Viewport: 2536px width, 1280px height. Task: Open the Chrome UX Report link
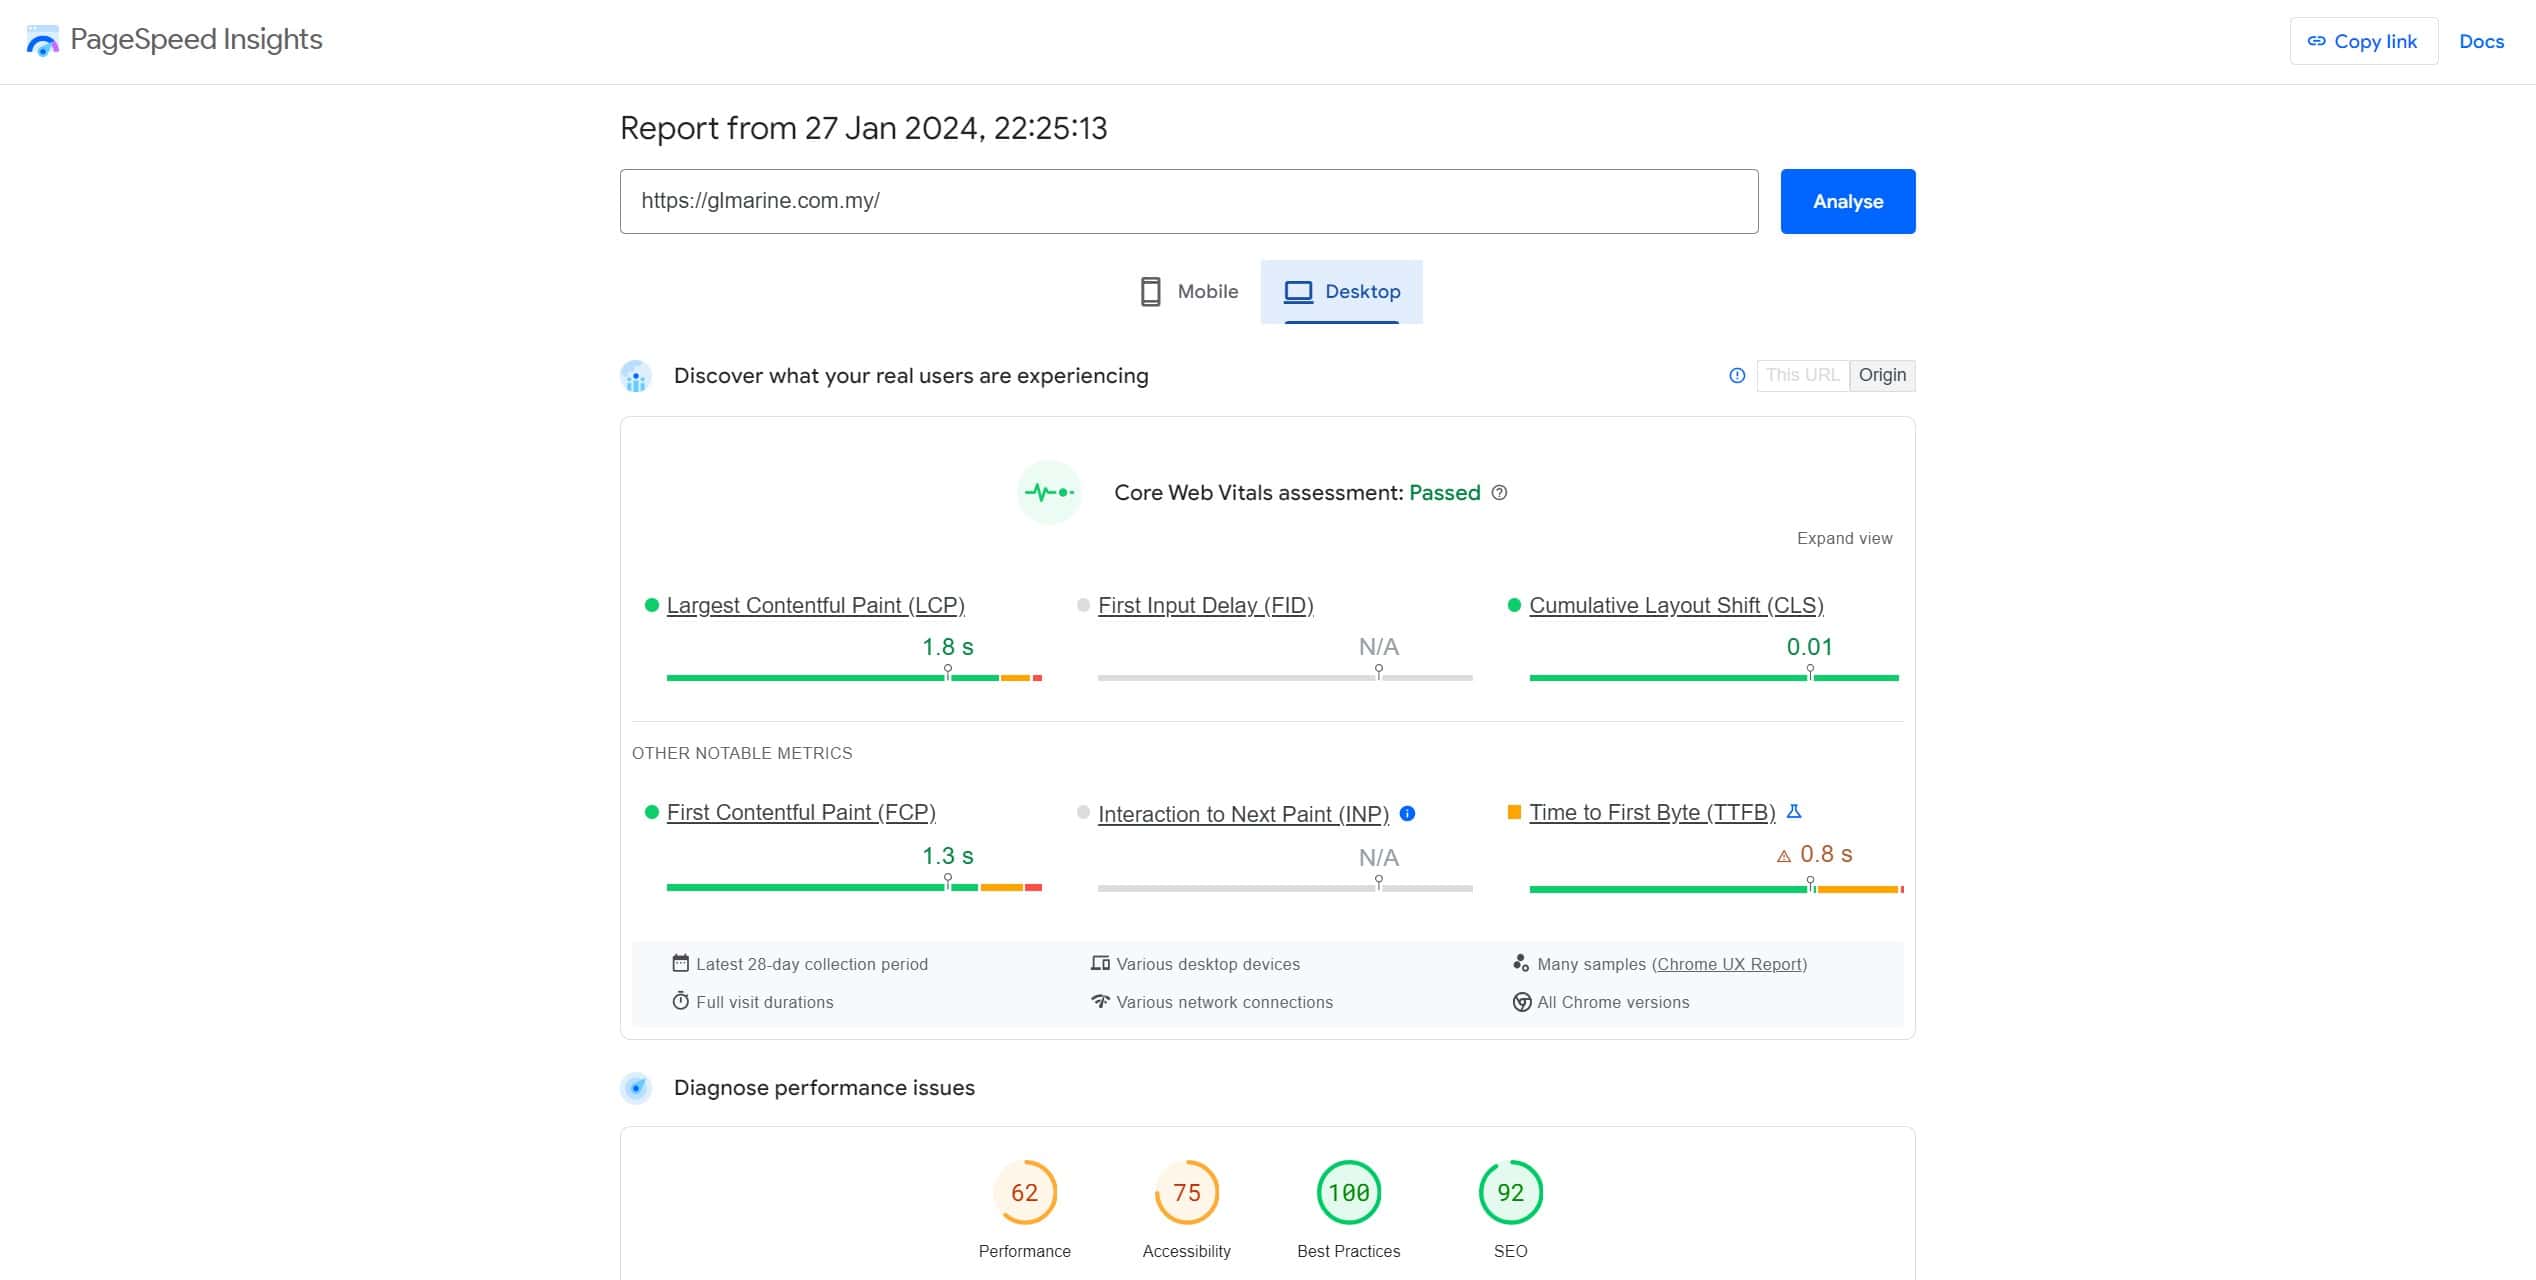pyautogui.click(x=1729, y=964)
